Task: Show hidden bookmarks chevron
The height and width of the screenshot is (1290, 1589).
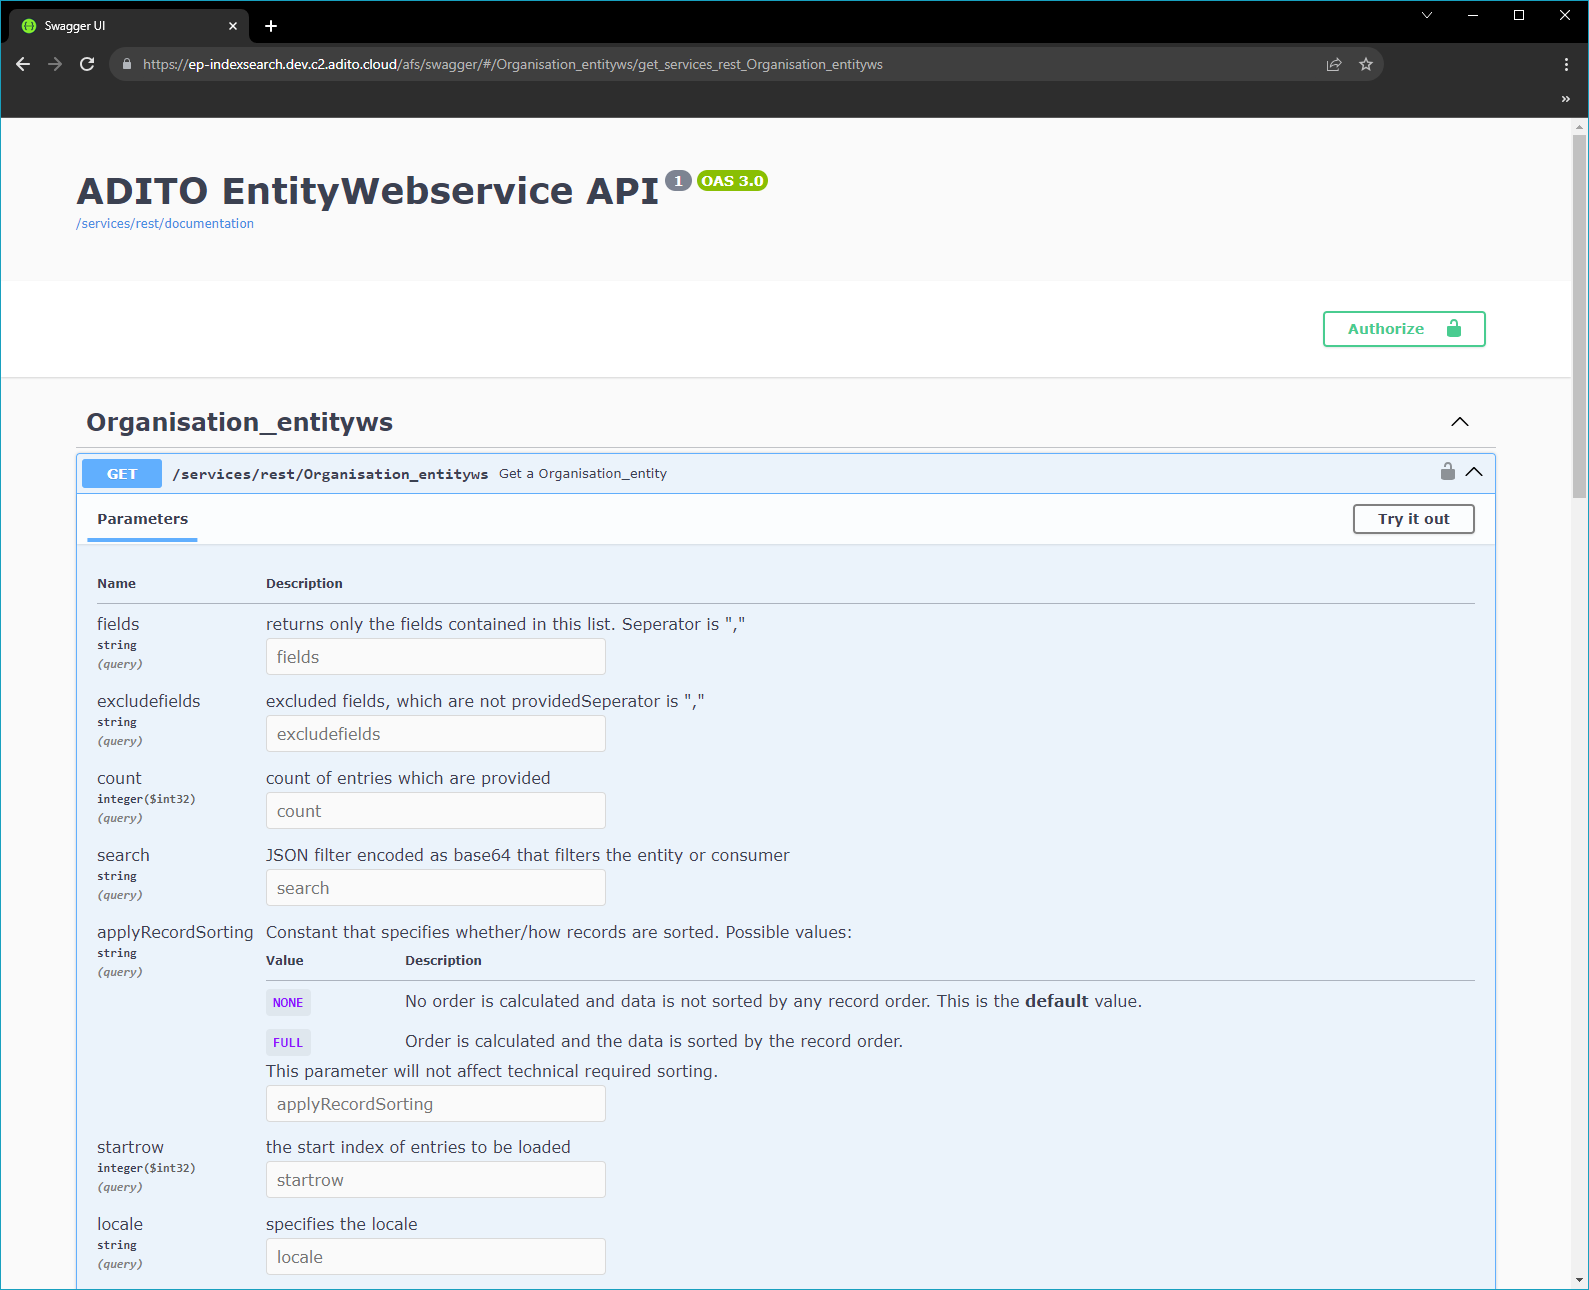Action: click(x=1566, y=99)
